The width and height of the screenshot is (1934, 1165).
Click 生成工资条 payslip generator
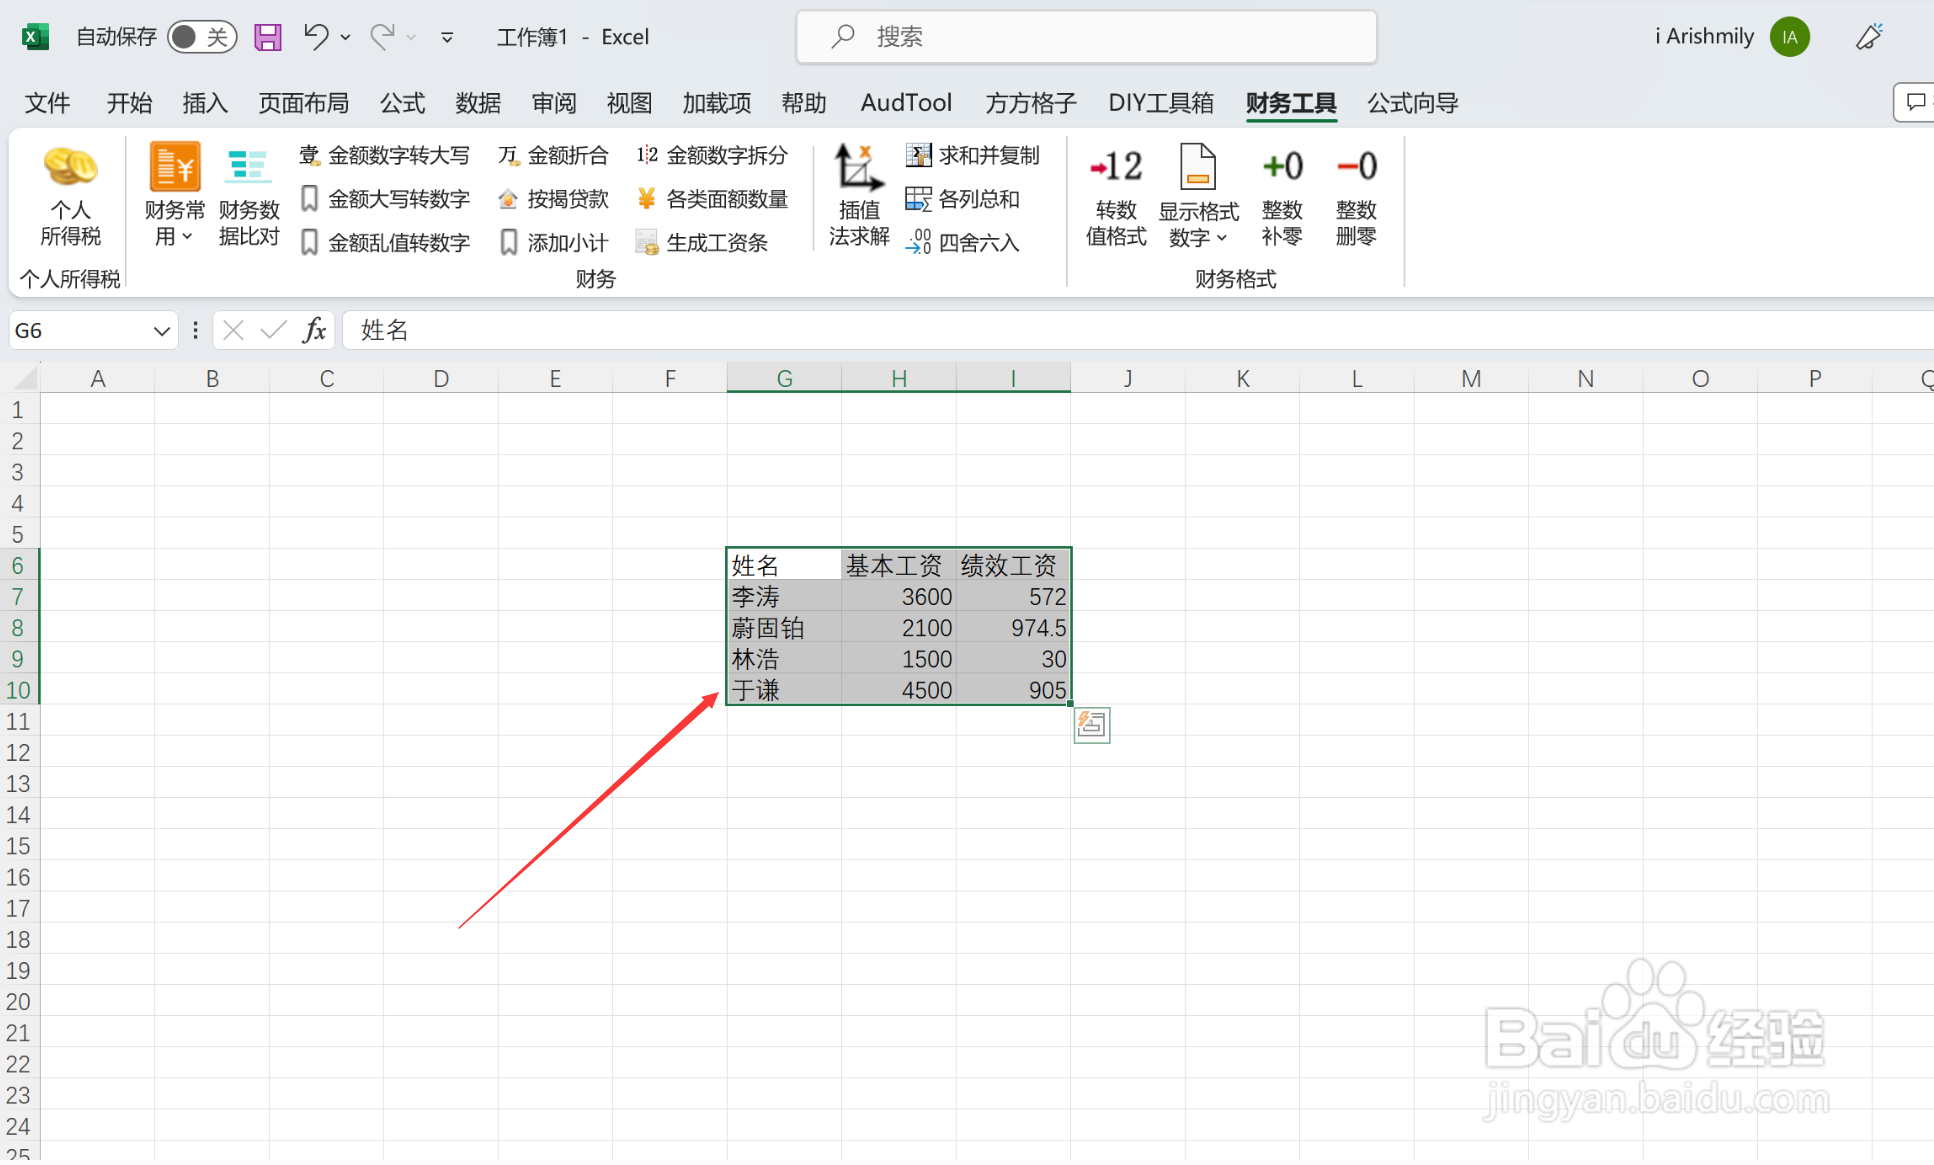tap(702, 243)
